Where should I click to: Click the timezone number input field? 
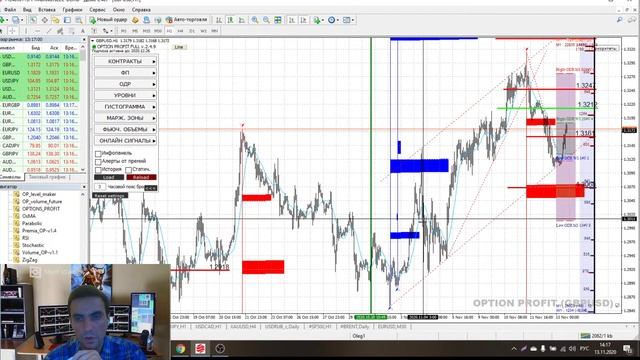click(x=100, y=187)
